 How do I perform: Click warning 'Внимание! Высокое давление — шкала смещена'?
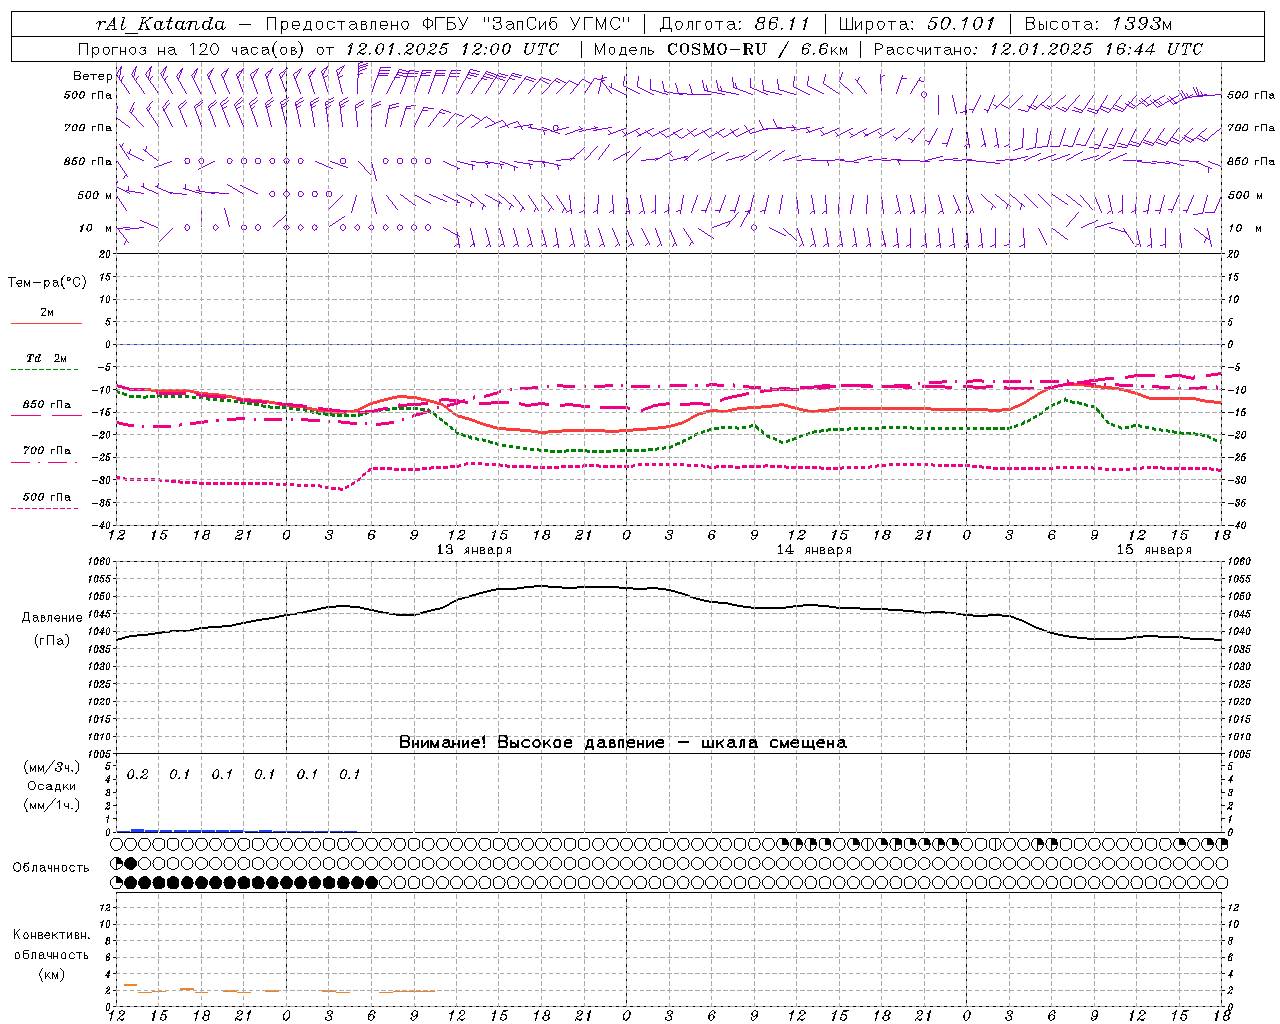pos(622,743)
